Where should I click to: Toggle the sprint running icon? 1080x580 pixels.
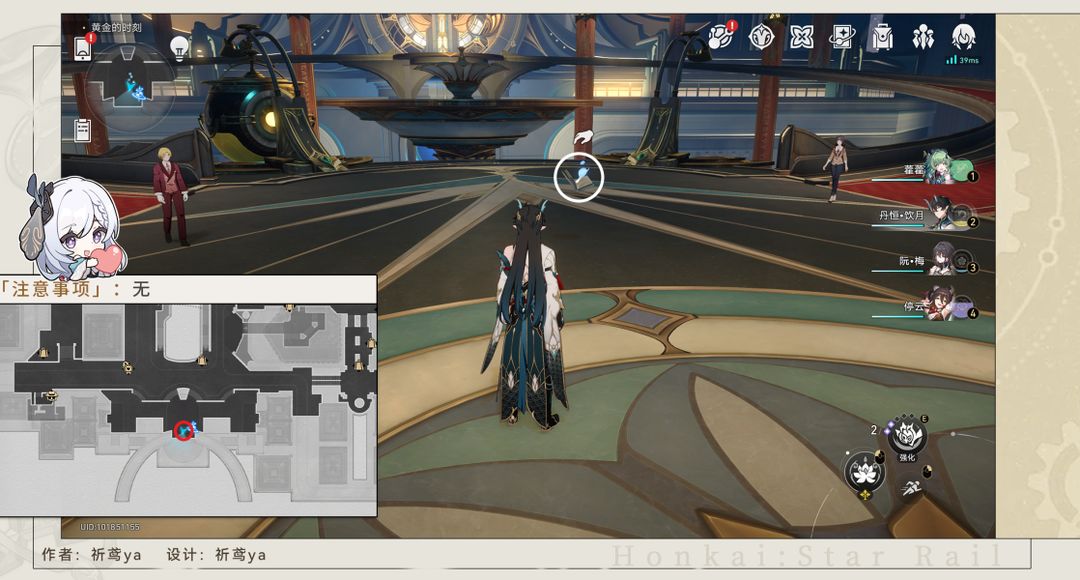coord(912,488)
